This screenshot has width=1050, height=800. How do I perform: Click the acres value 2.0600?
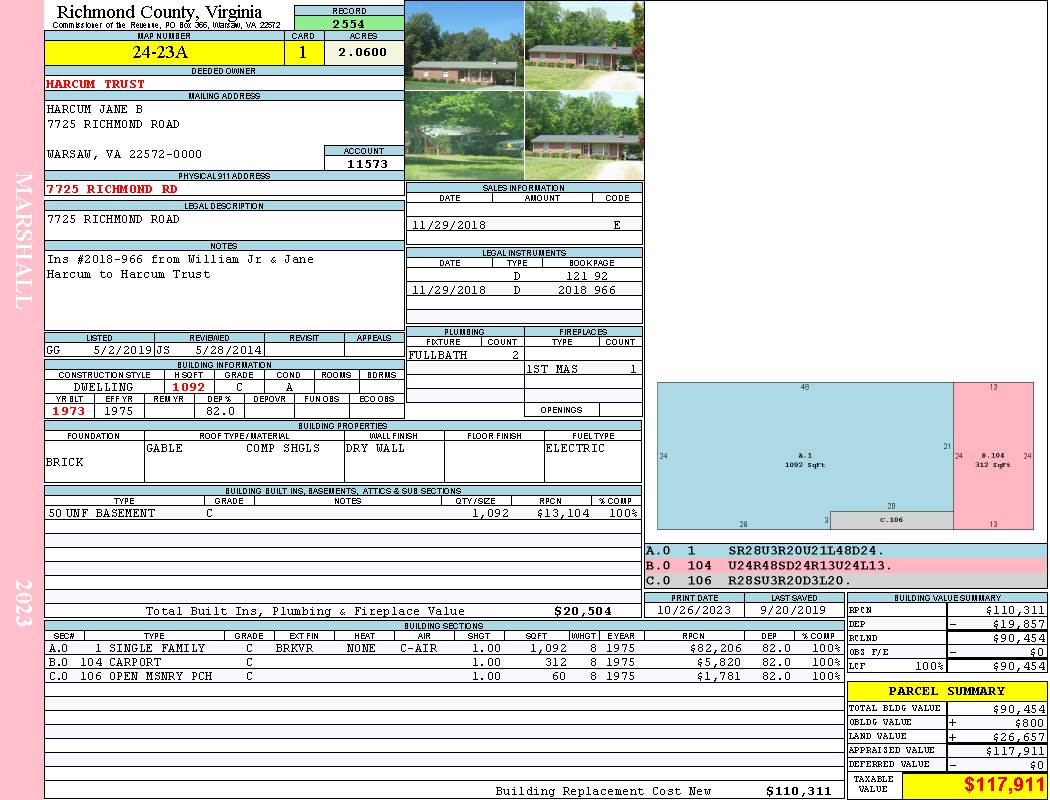click(362, 53)
